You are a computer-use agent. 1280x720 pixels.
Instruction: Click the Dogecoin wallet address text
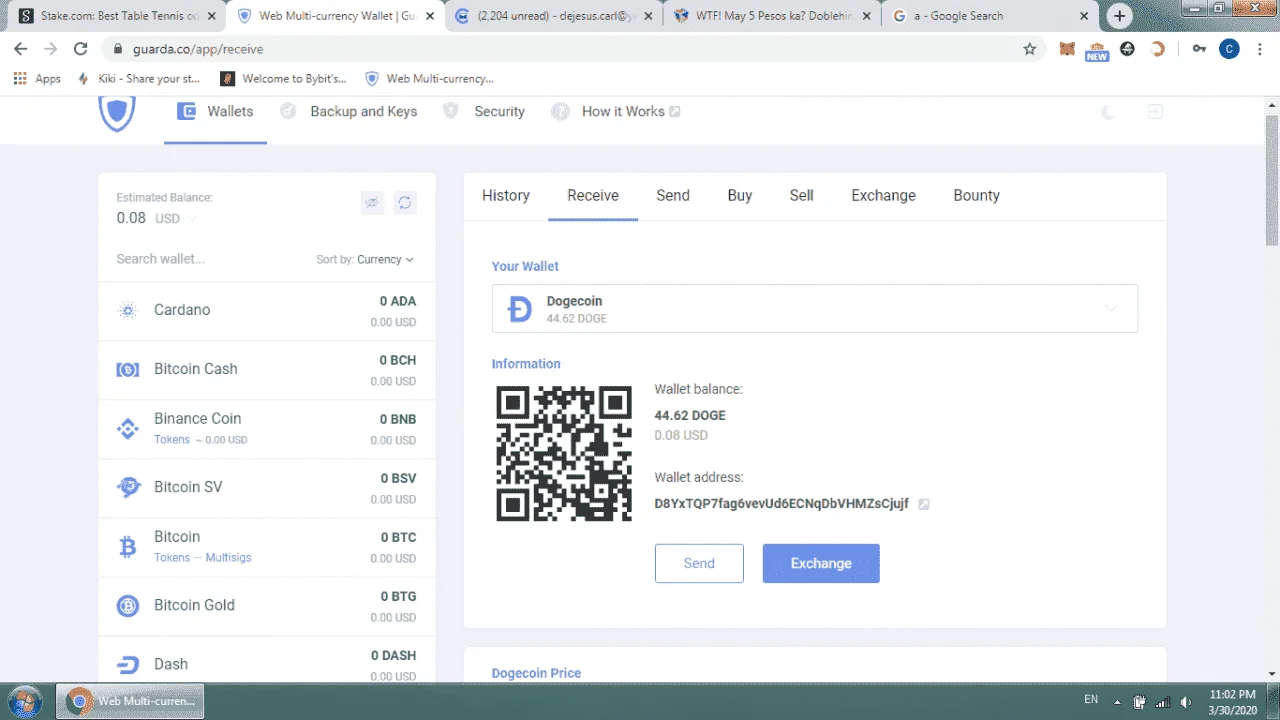(782, 504)
